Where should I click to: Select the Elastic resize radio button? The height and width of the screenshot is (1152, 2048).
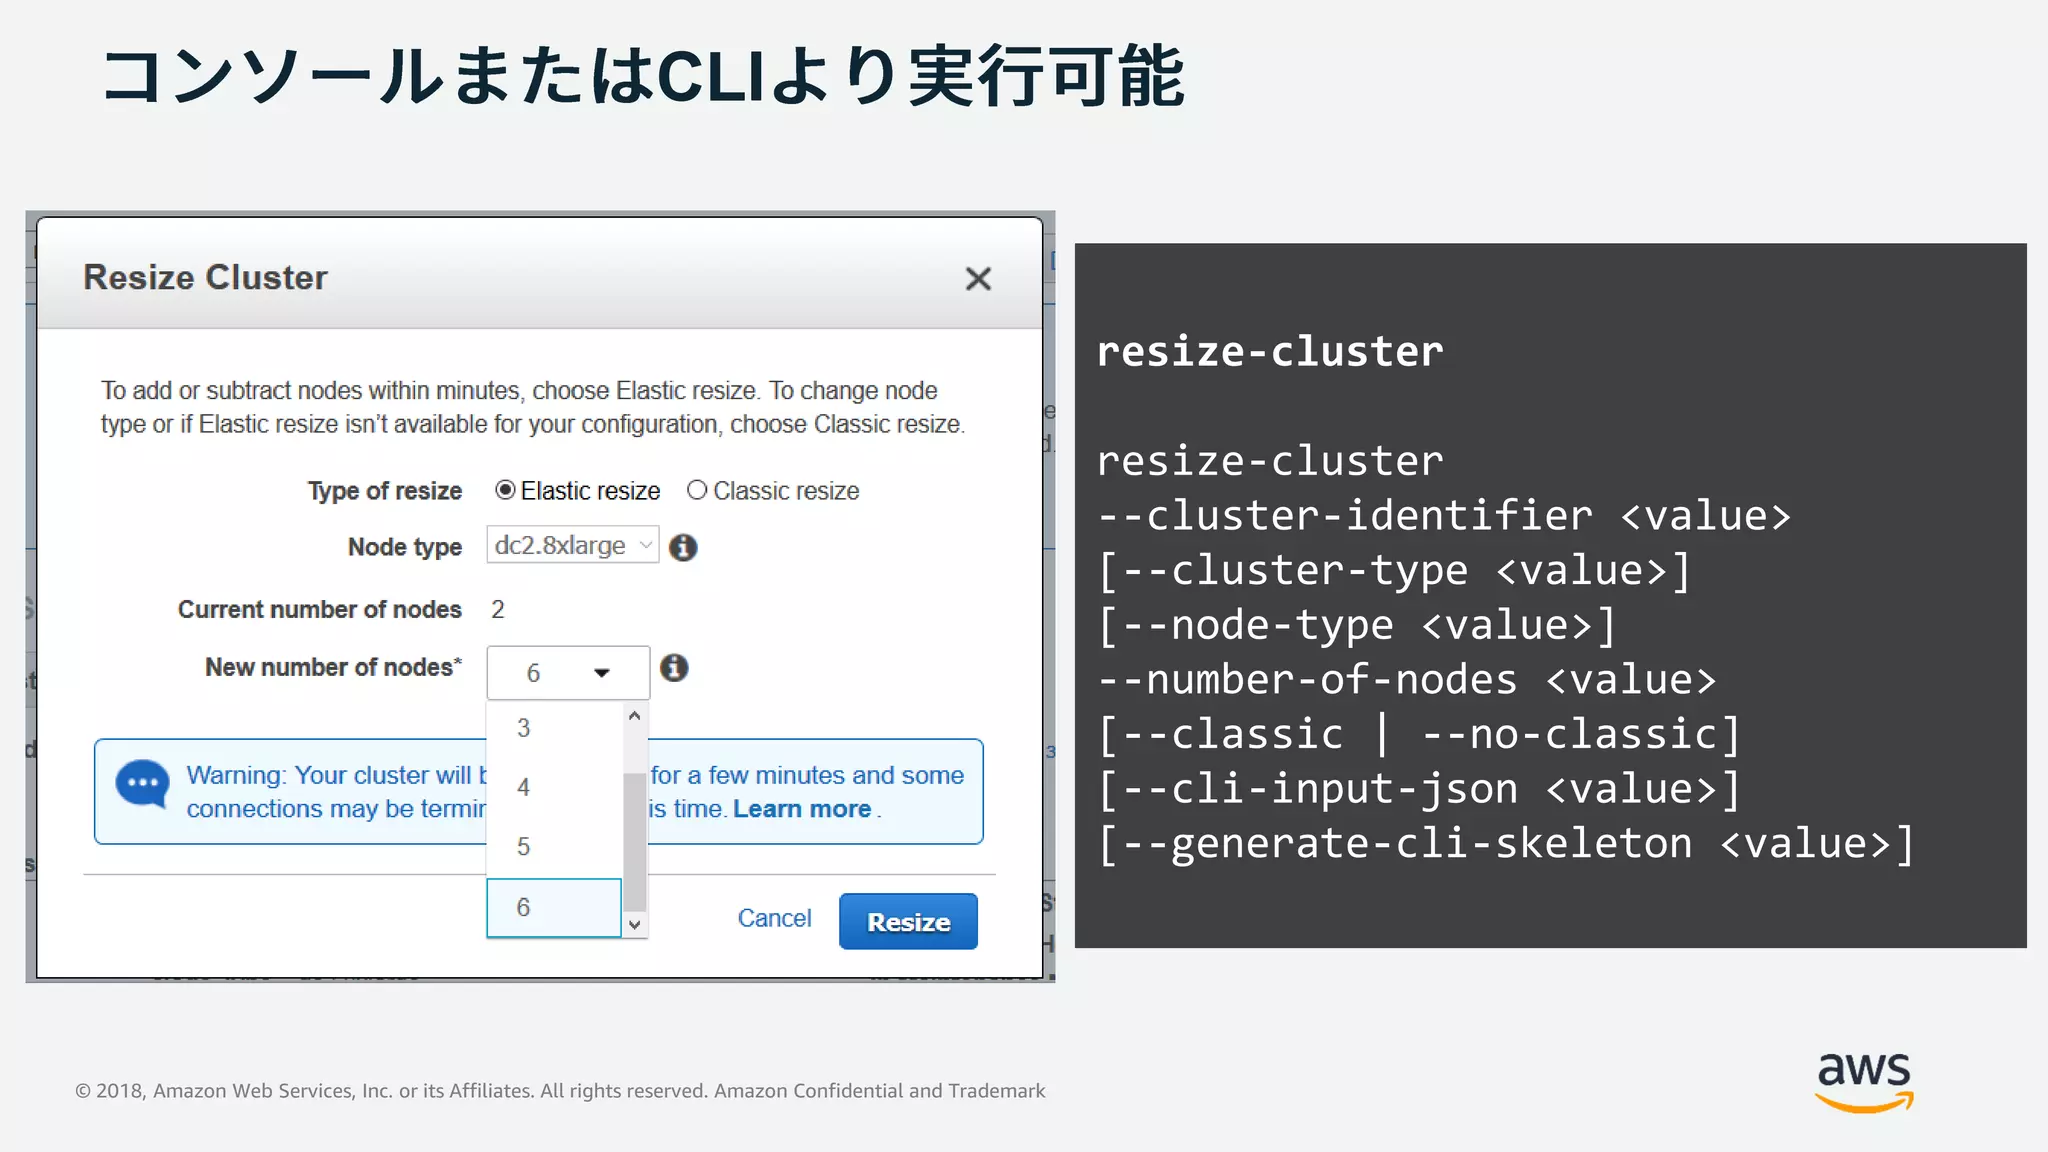point(505,490)
